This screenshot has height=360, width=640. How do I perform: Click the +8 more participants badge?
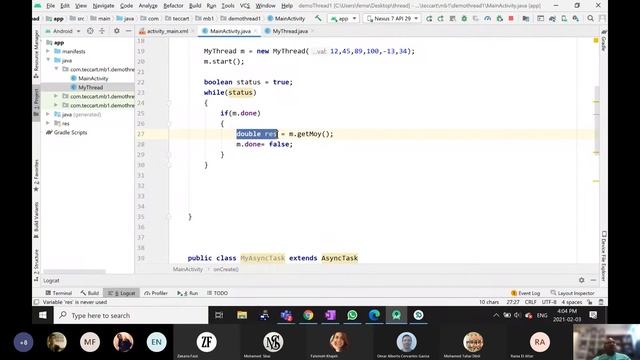point(23,342)
